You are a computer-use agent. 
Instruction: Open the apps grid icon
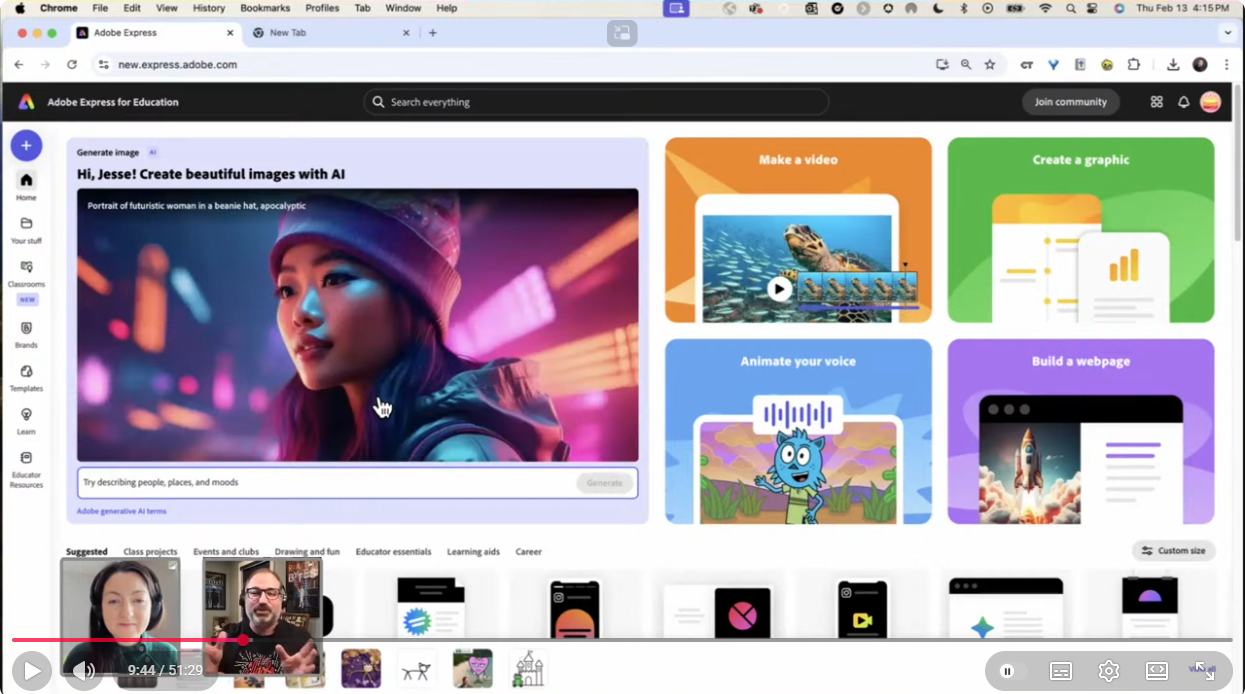pyautogui.click(x=1156, y=101)
